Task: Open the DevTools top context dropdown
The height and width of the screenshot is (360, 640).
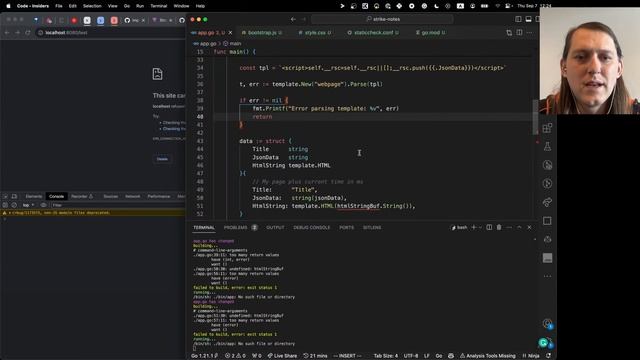Action: [x=28, y=205]
